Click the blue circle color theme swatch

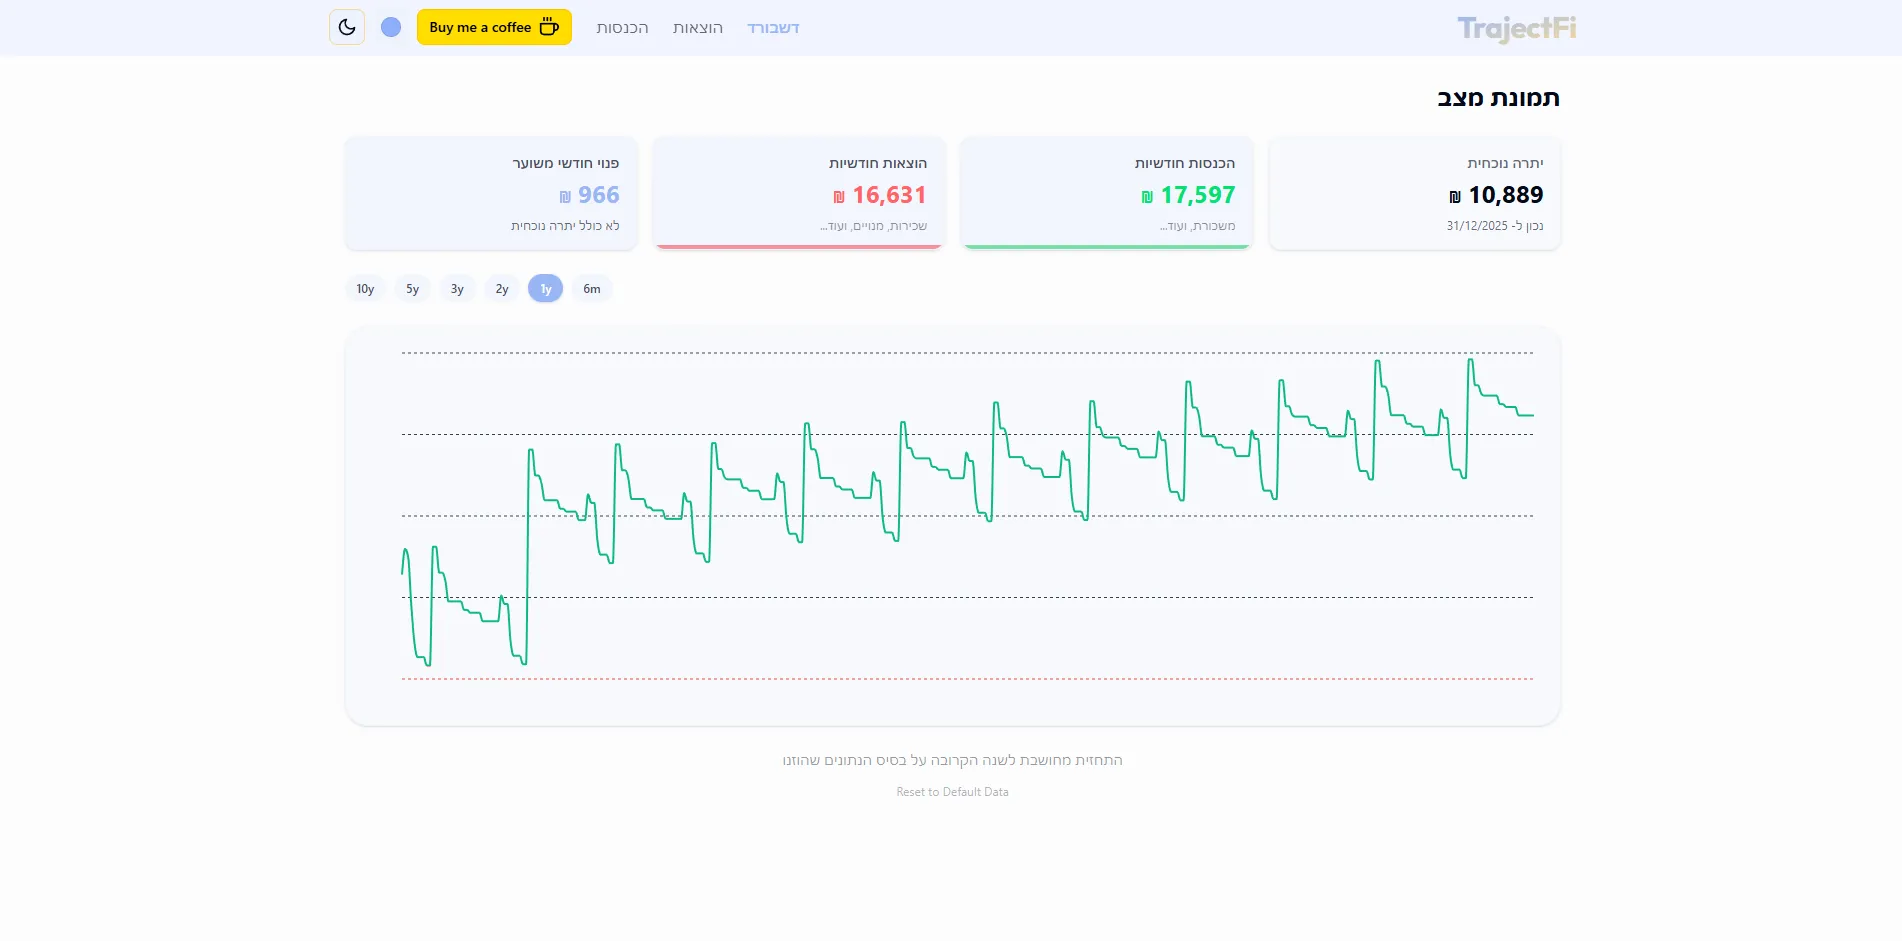coord(391,27)
